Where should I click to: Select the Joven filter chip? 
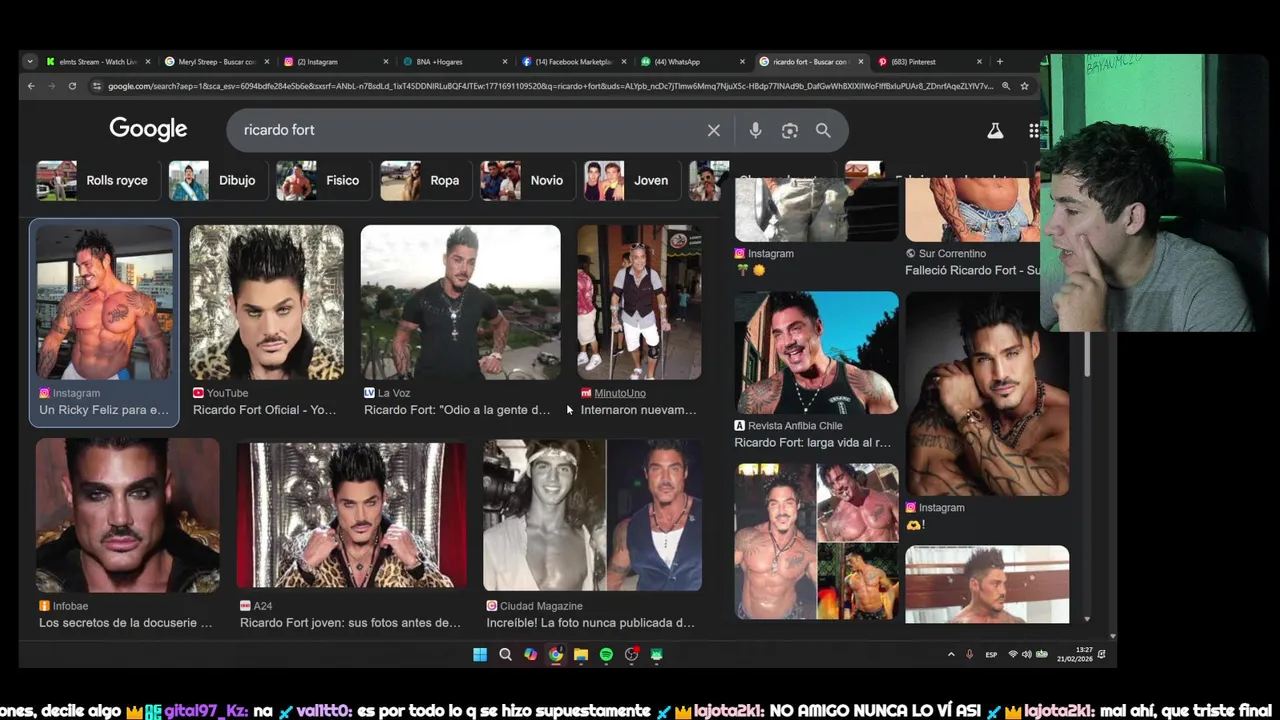pos(630,181)
